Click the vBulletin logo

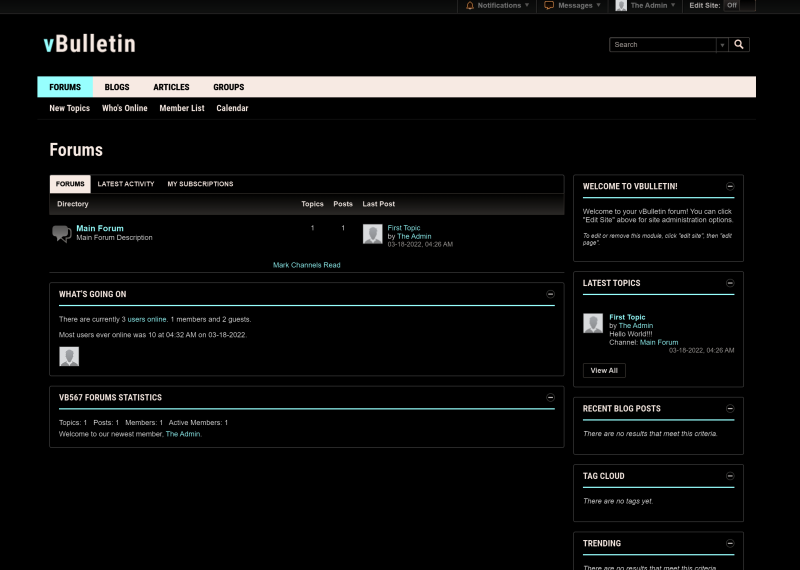(x=90, y=44)
